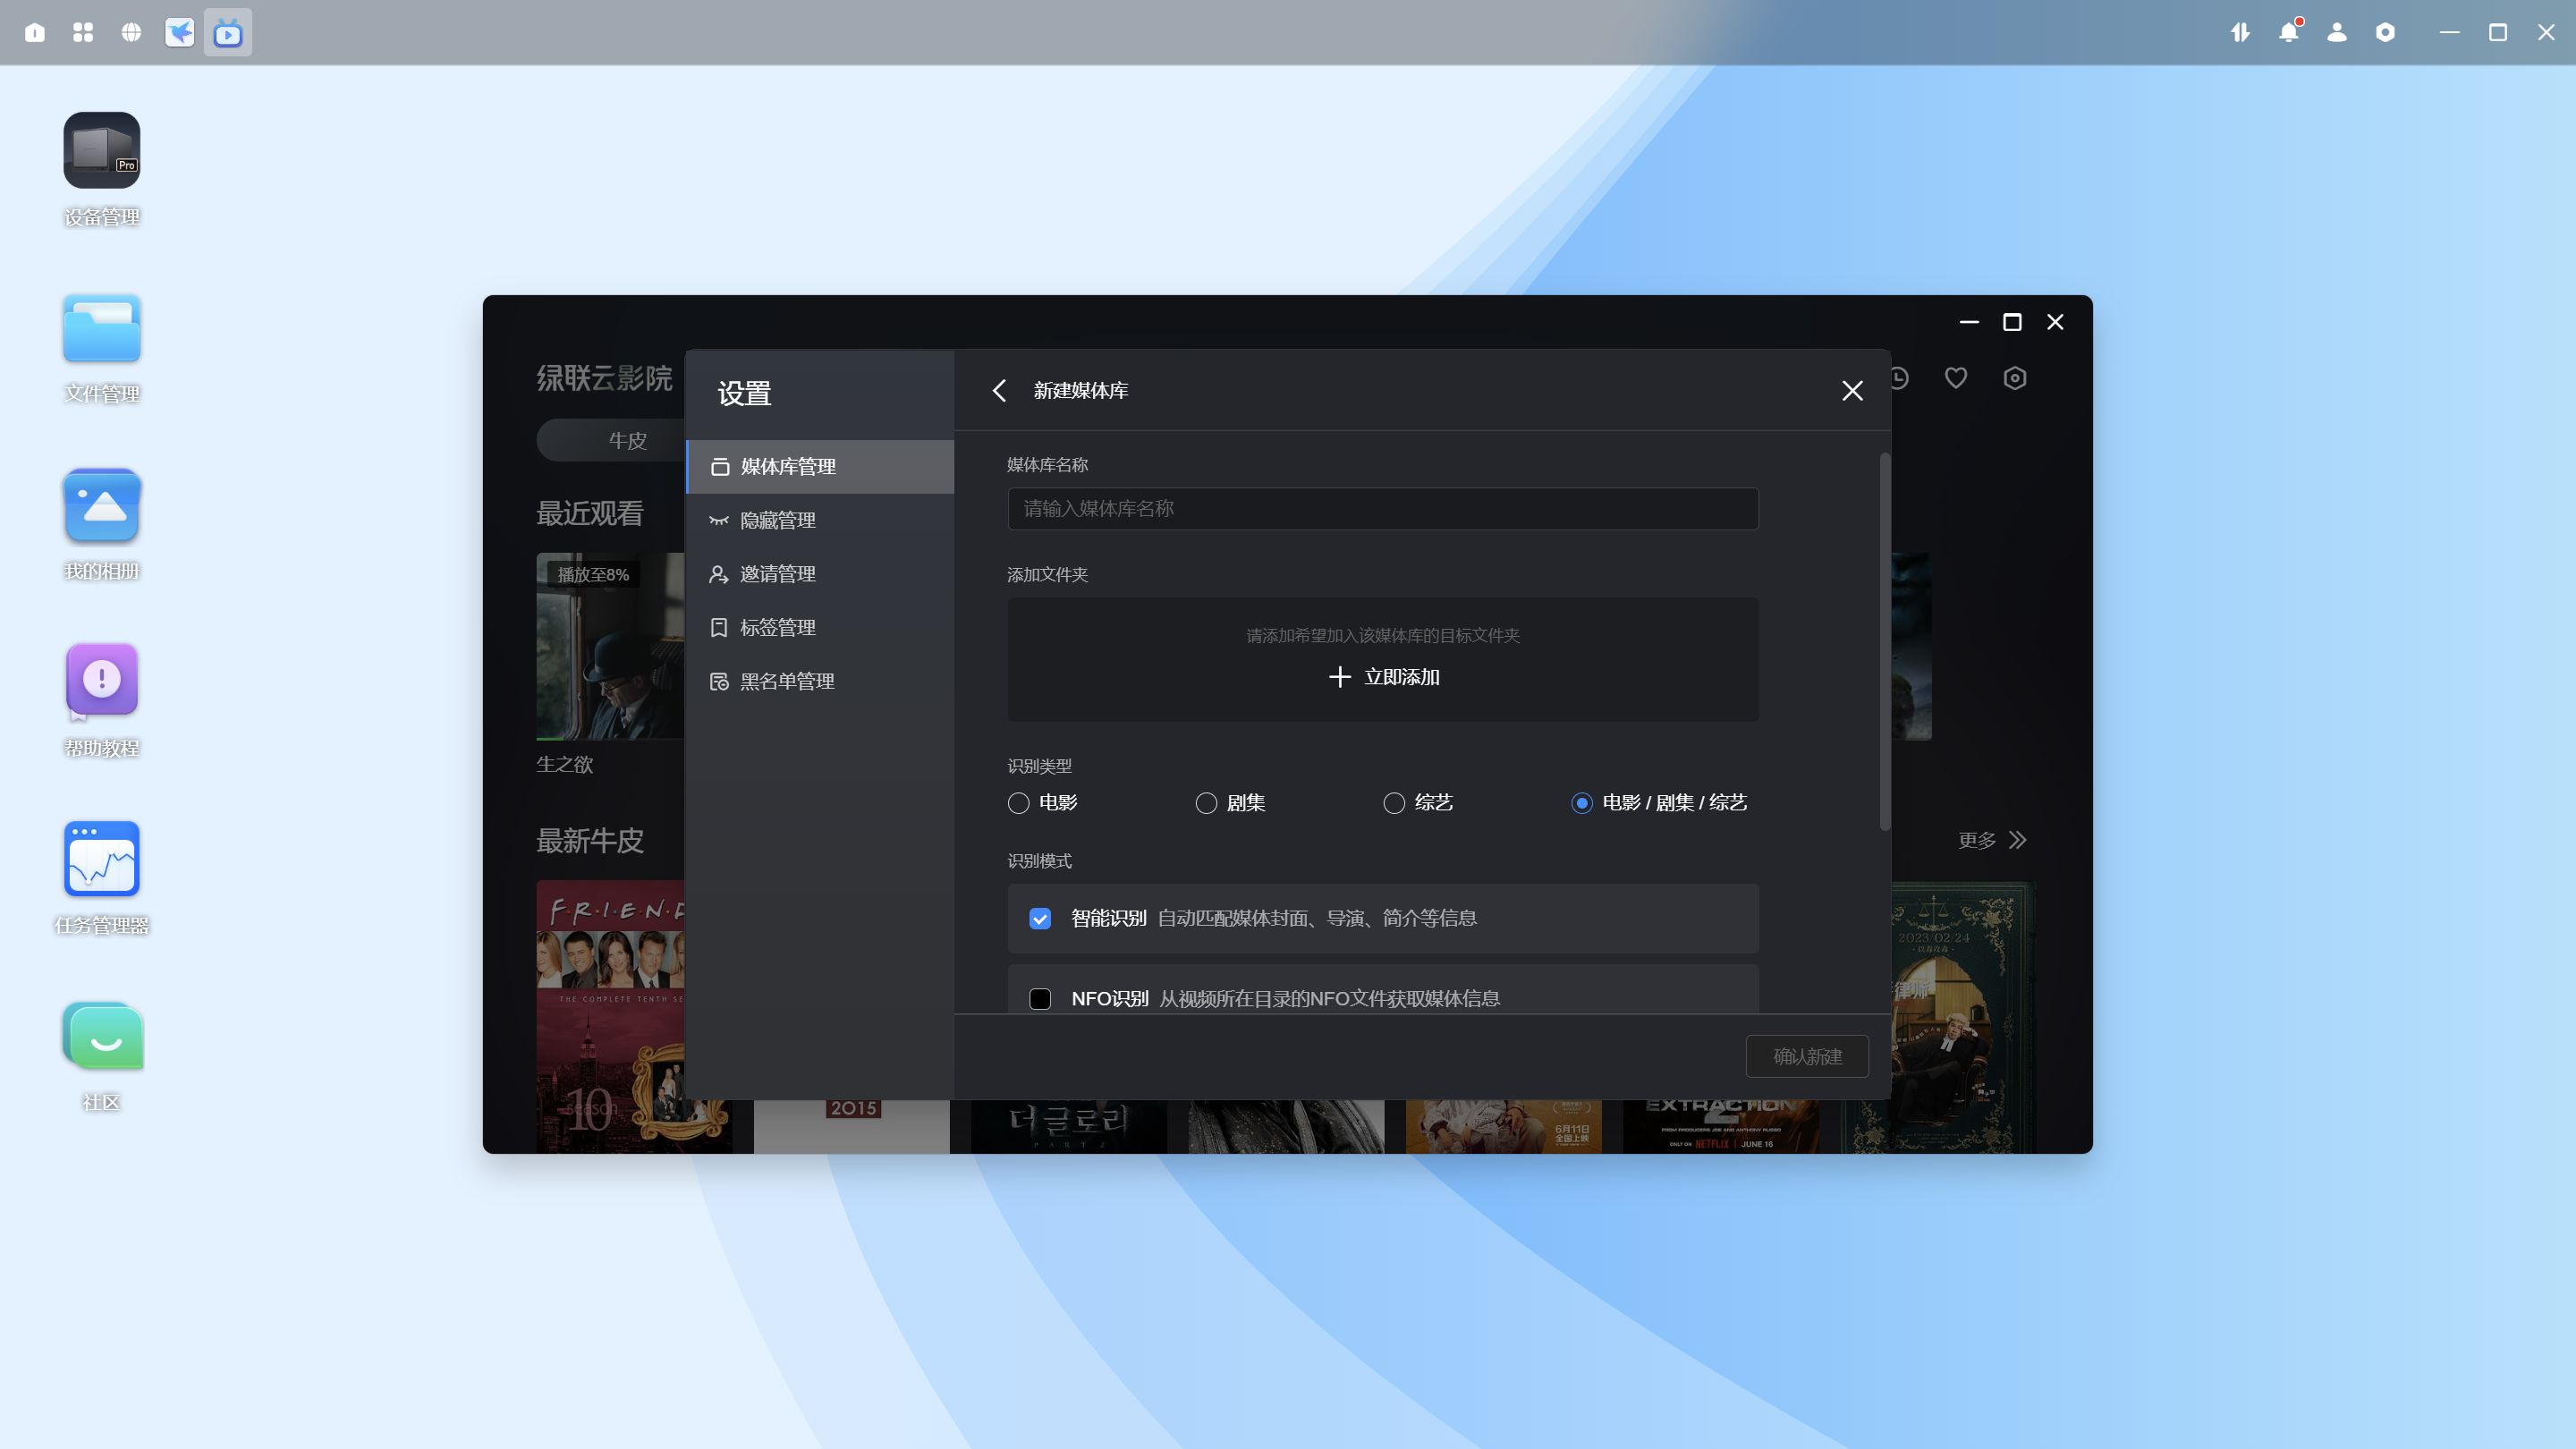Open the favorites heart icon in cinema window
Image resolution: width=2576 pixels, height=1449 pixels.
pos(1956,378)
